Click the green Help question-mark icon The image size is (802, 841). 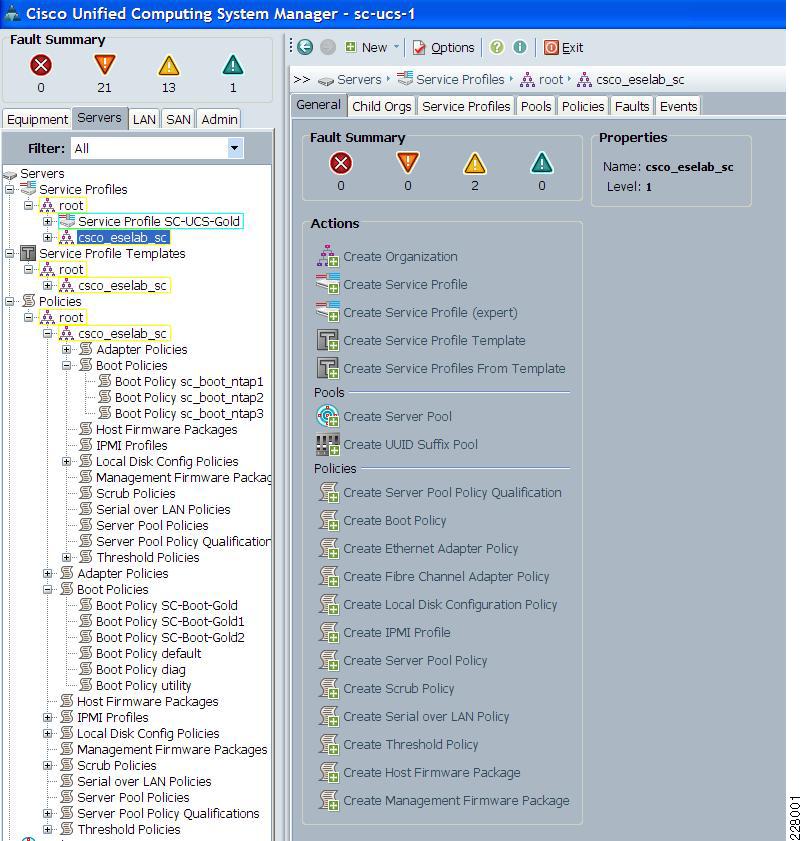point(497,47)
